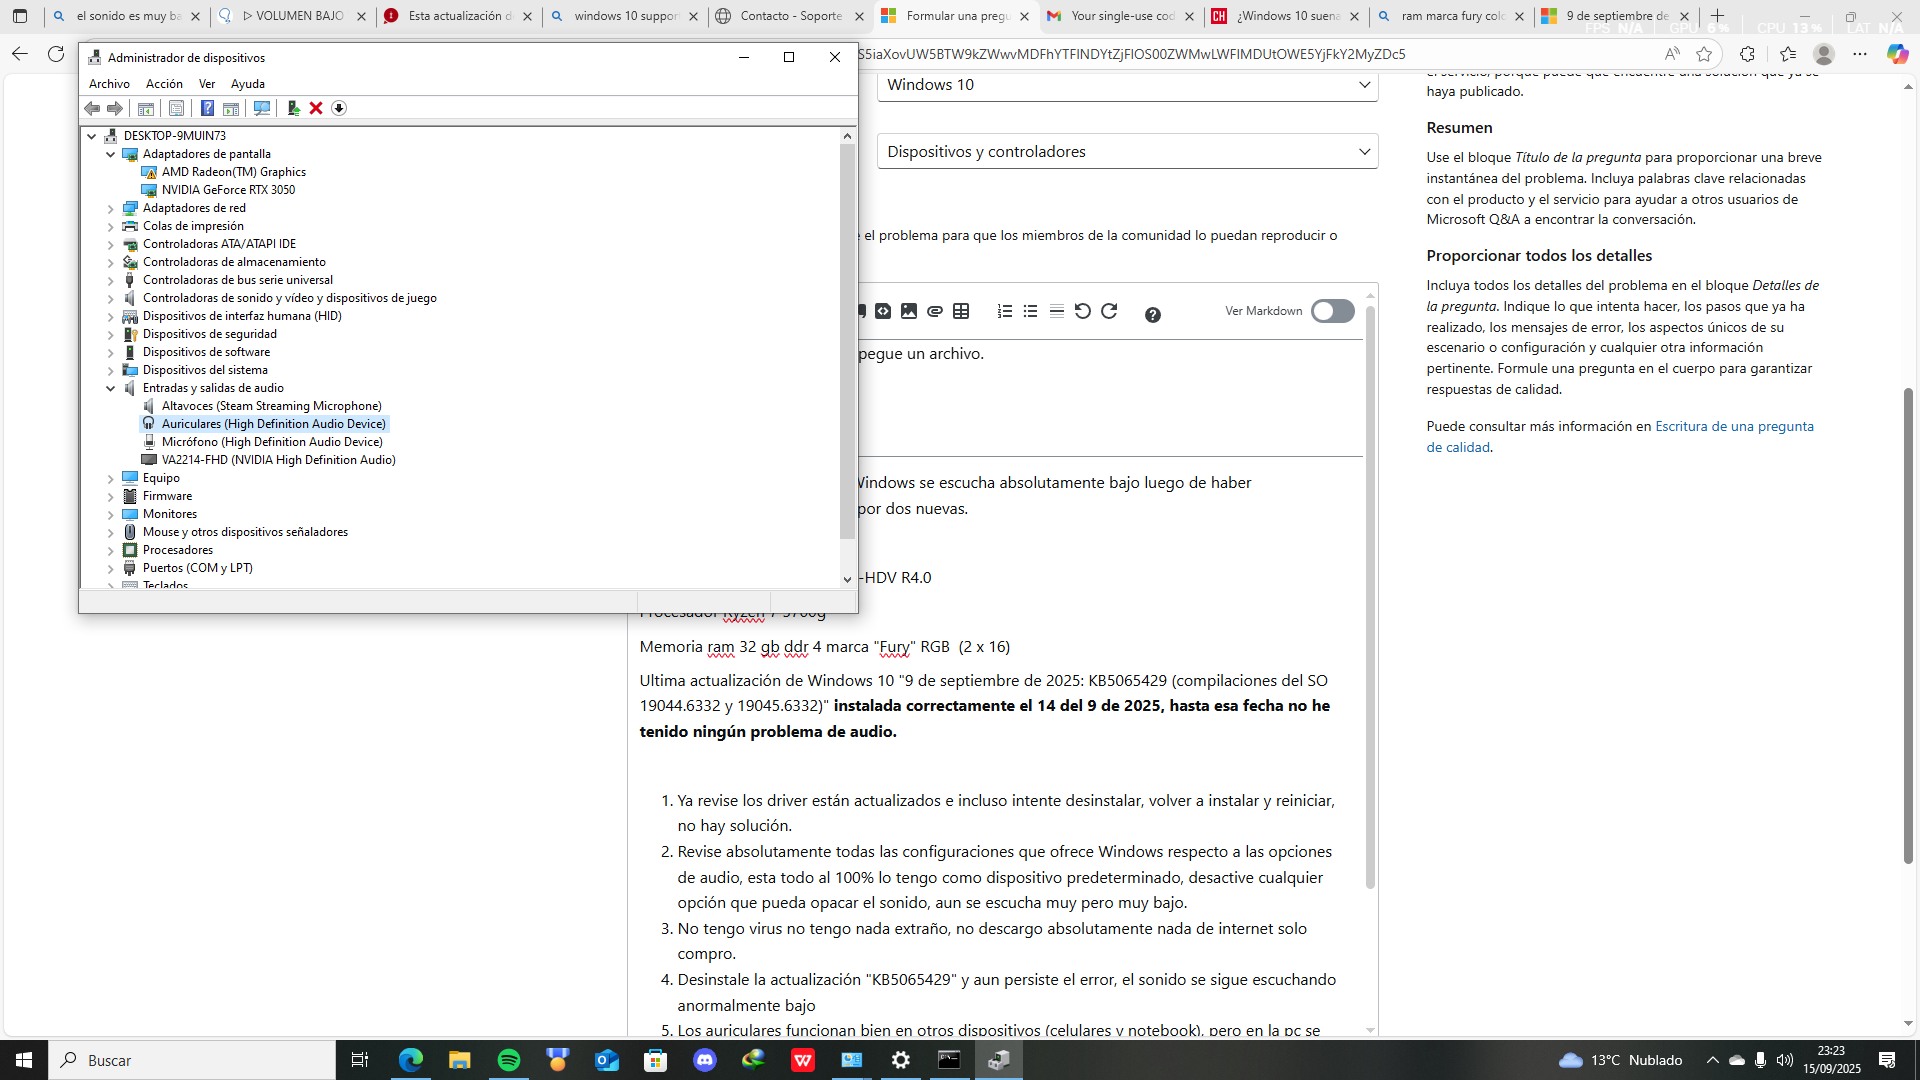This screenshot has width=1920, height=1080.
Task: Select NVIDIA GeForce RTX 3050 device
Action: pyautogui.click(x=228, y=190)
